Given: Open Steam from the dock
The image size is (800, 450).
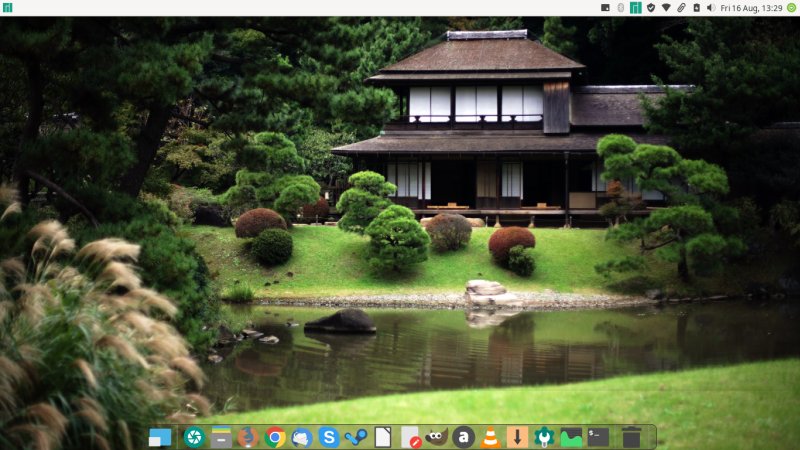Looking at the screenshot, I should (x=356, y=437).
